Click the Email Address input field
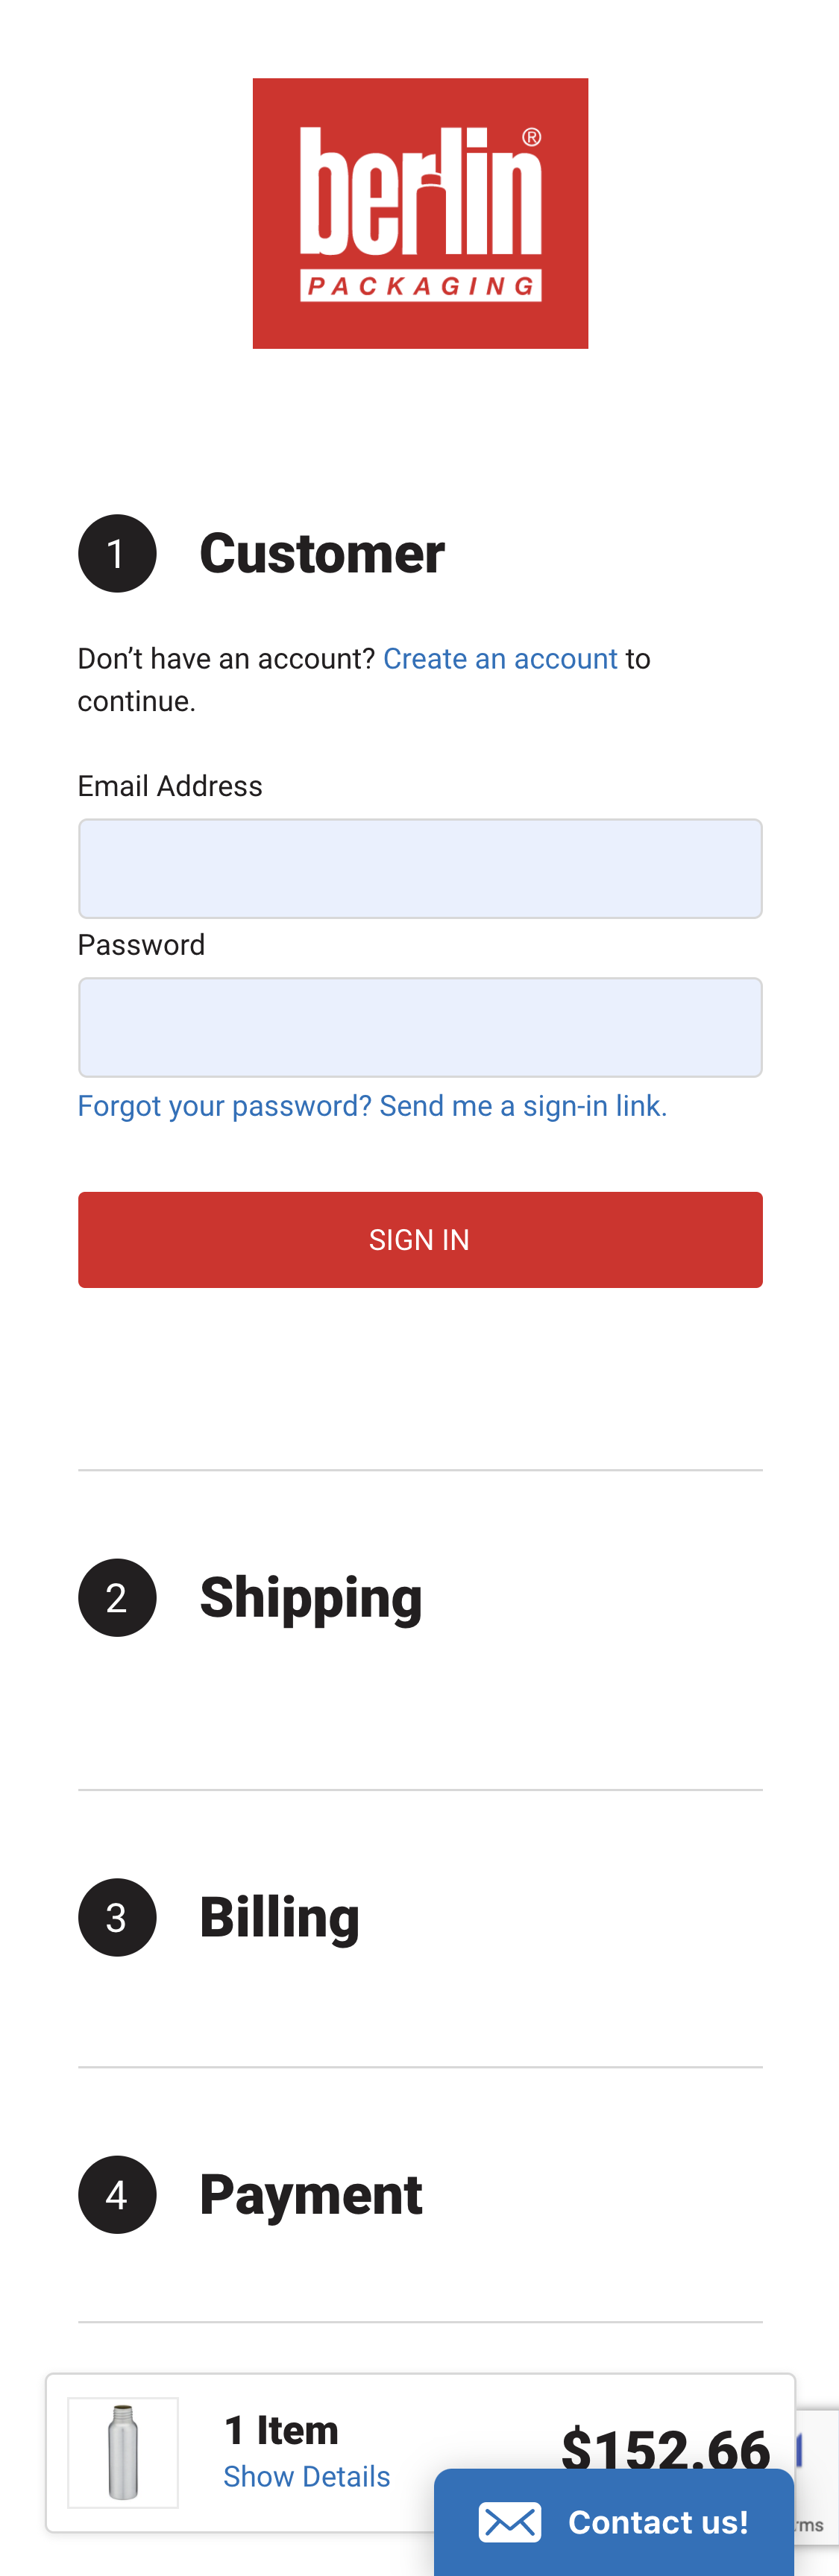Screen dimensions: 839x2576 coord(420,868)
